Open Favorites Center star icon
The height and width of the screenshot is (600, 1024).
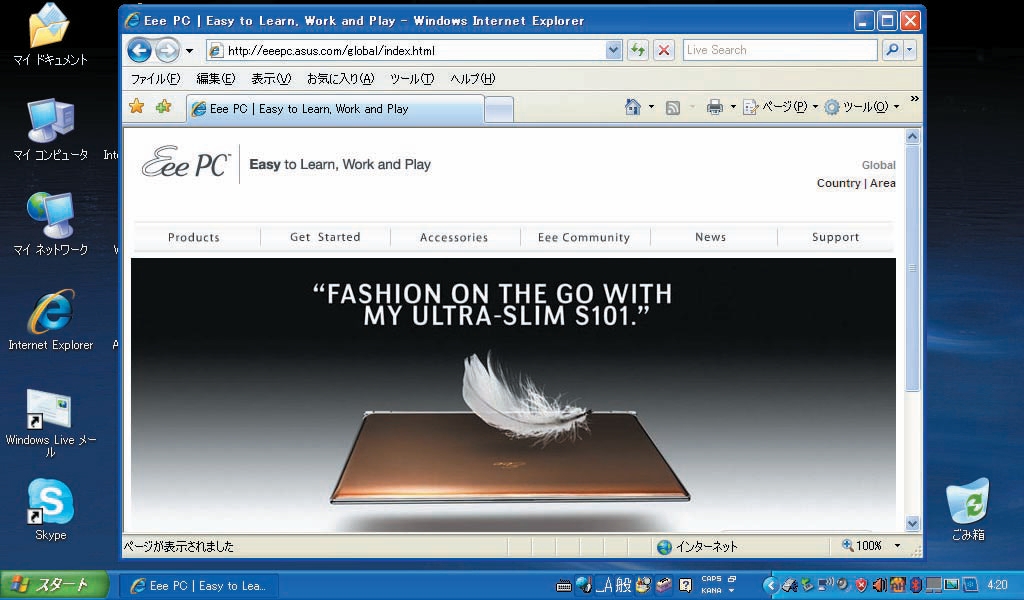tap(136, 106)
